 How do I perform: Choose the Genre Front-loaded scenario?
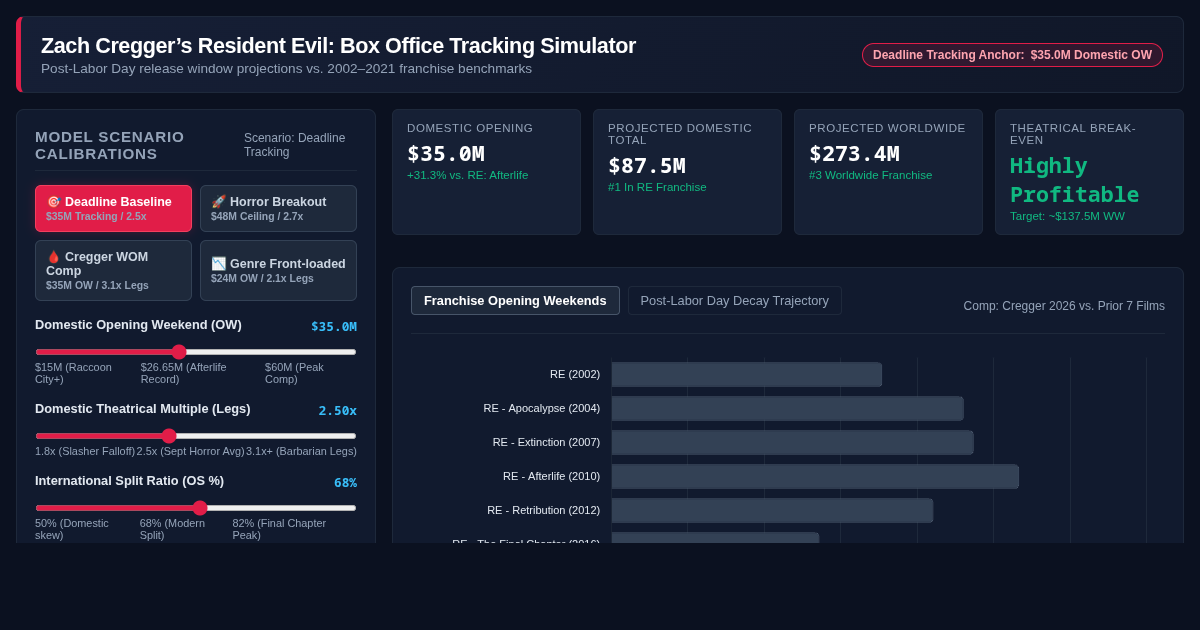tap(278, 270)
